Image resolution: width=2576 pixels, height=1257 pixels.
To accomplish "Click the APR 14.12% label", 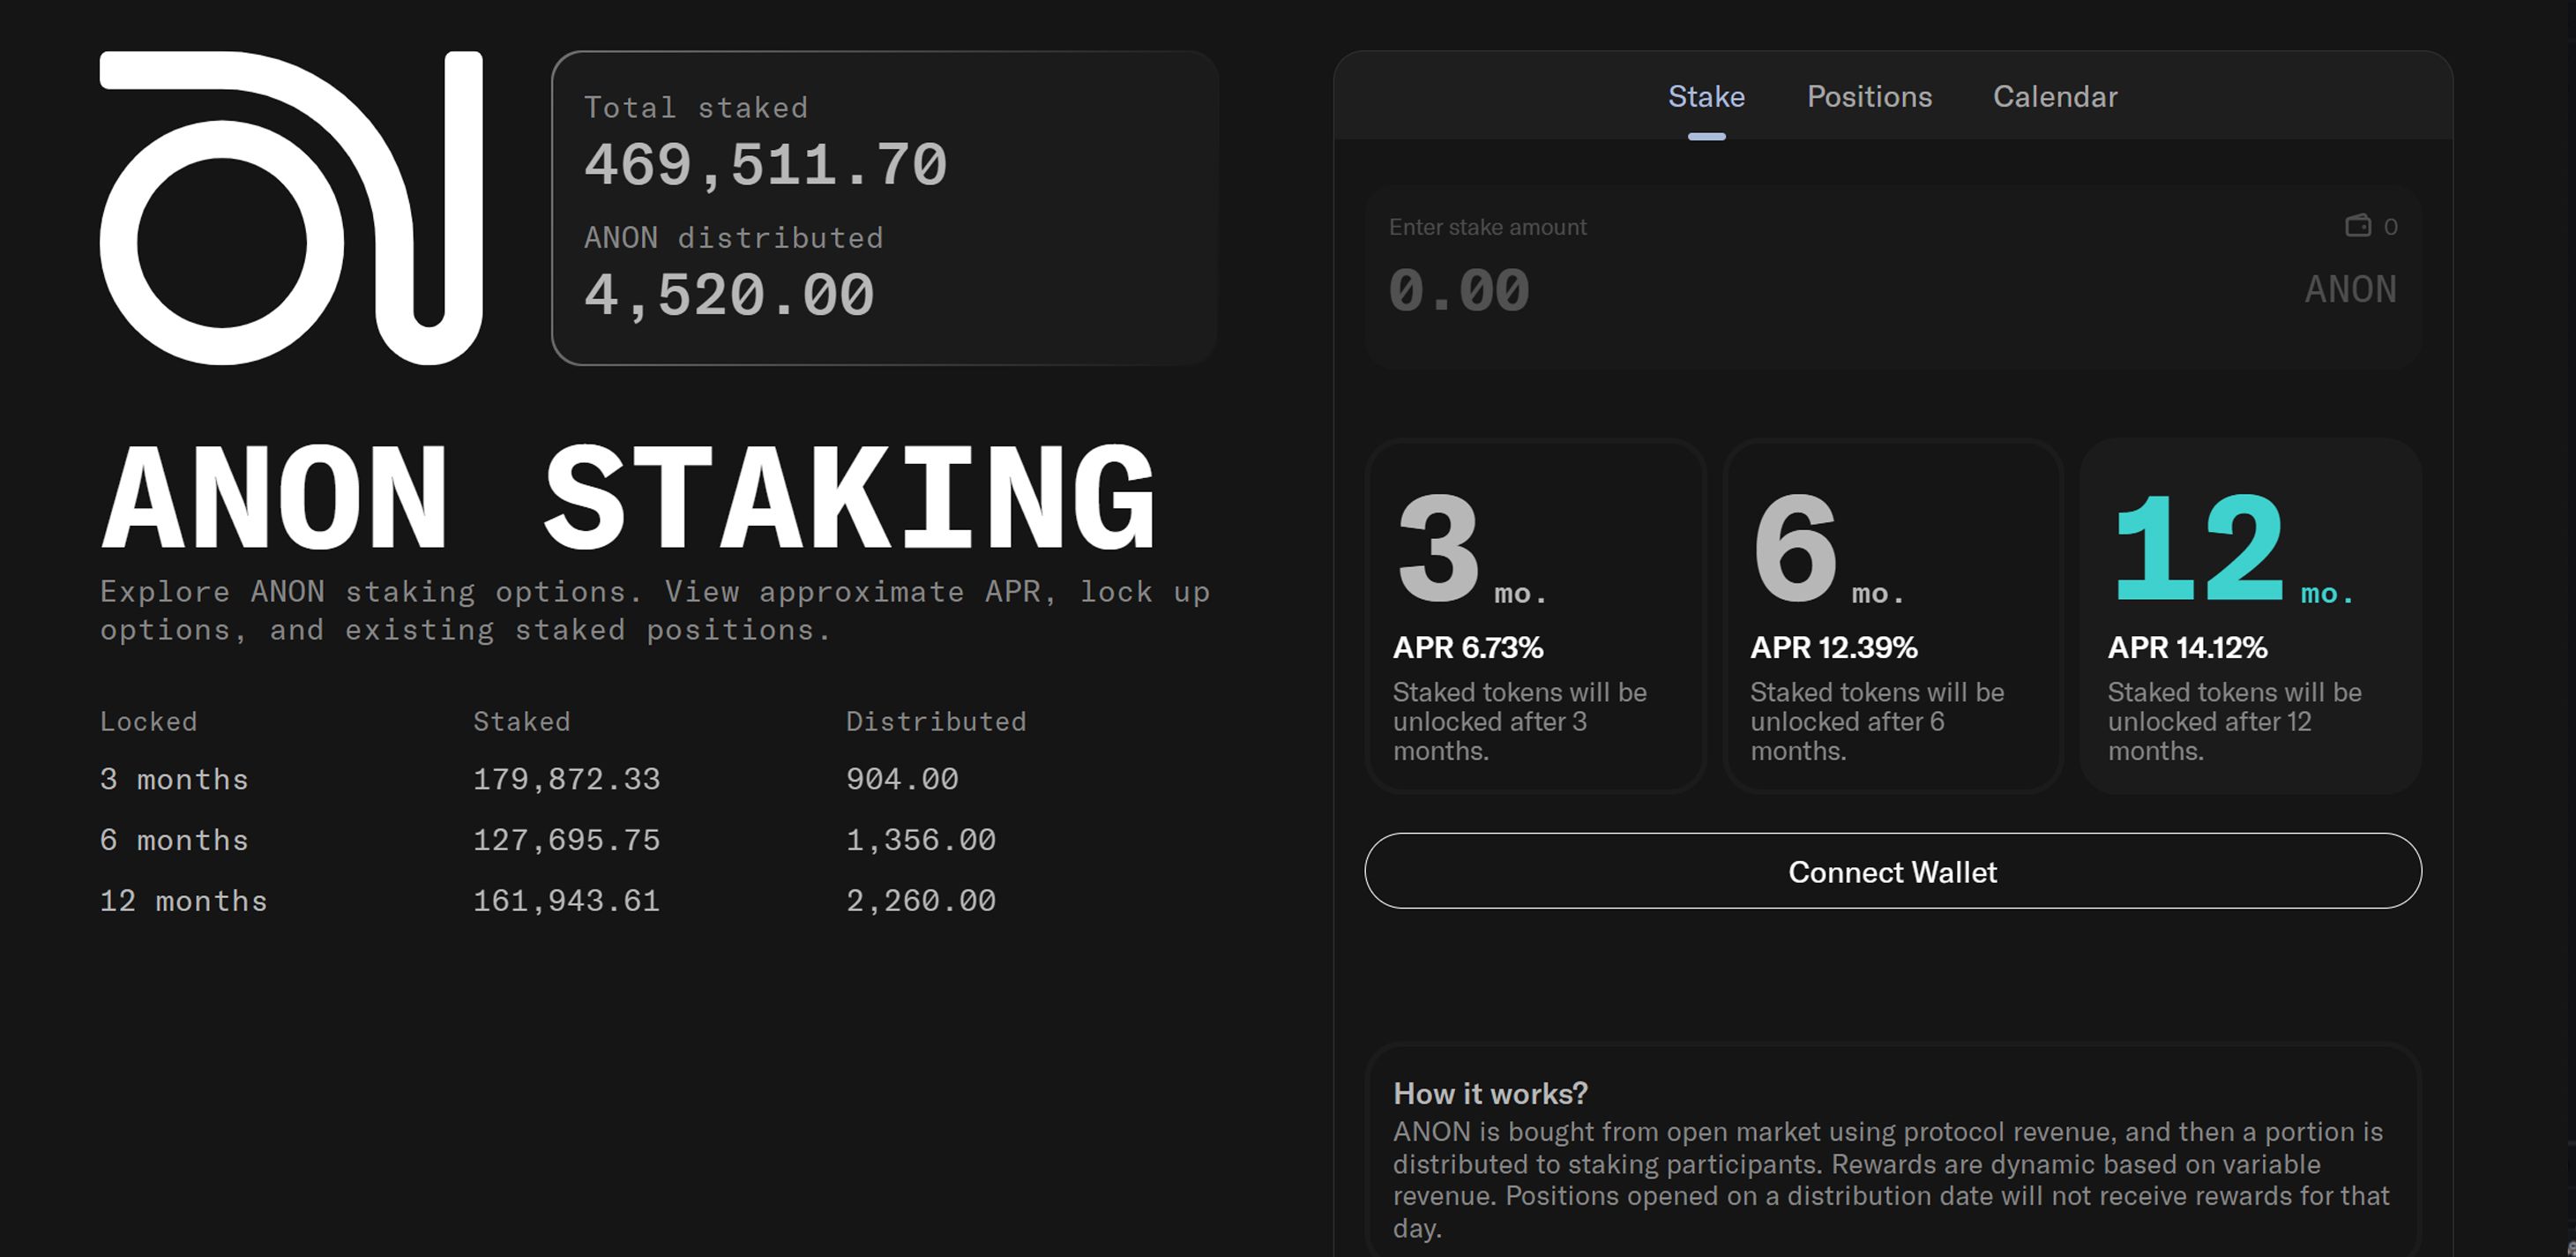I will [2187, 648].
